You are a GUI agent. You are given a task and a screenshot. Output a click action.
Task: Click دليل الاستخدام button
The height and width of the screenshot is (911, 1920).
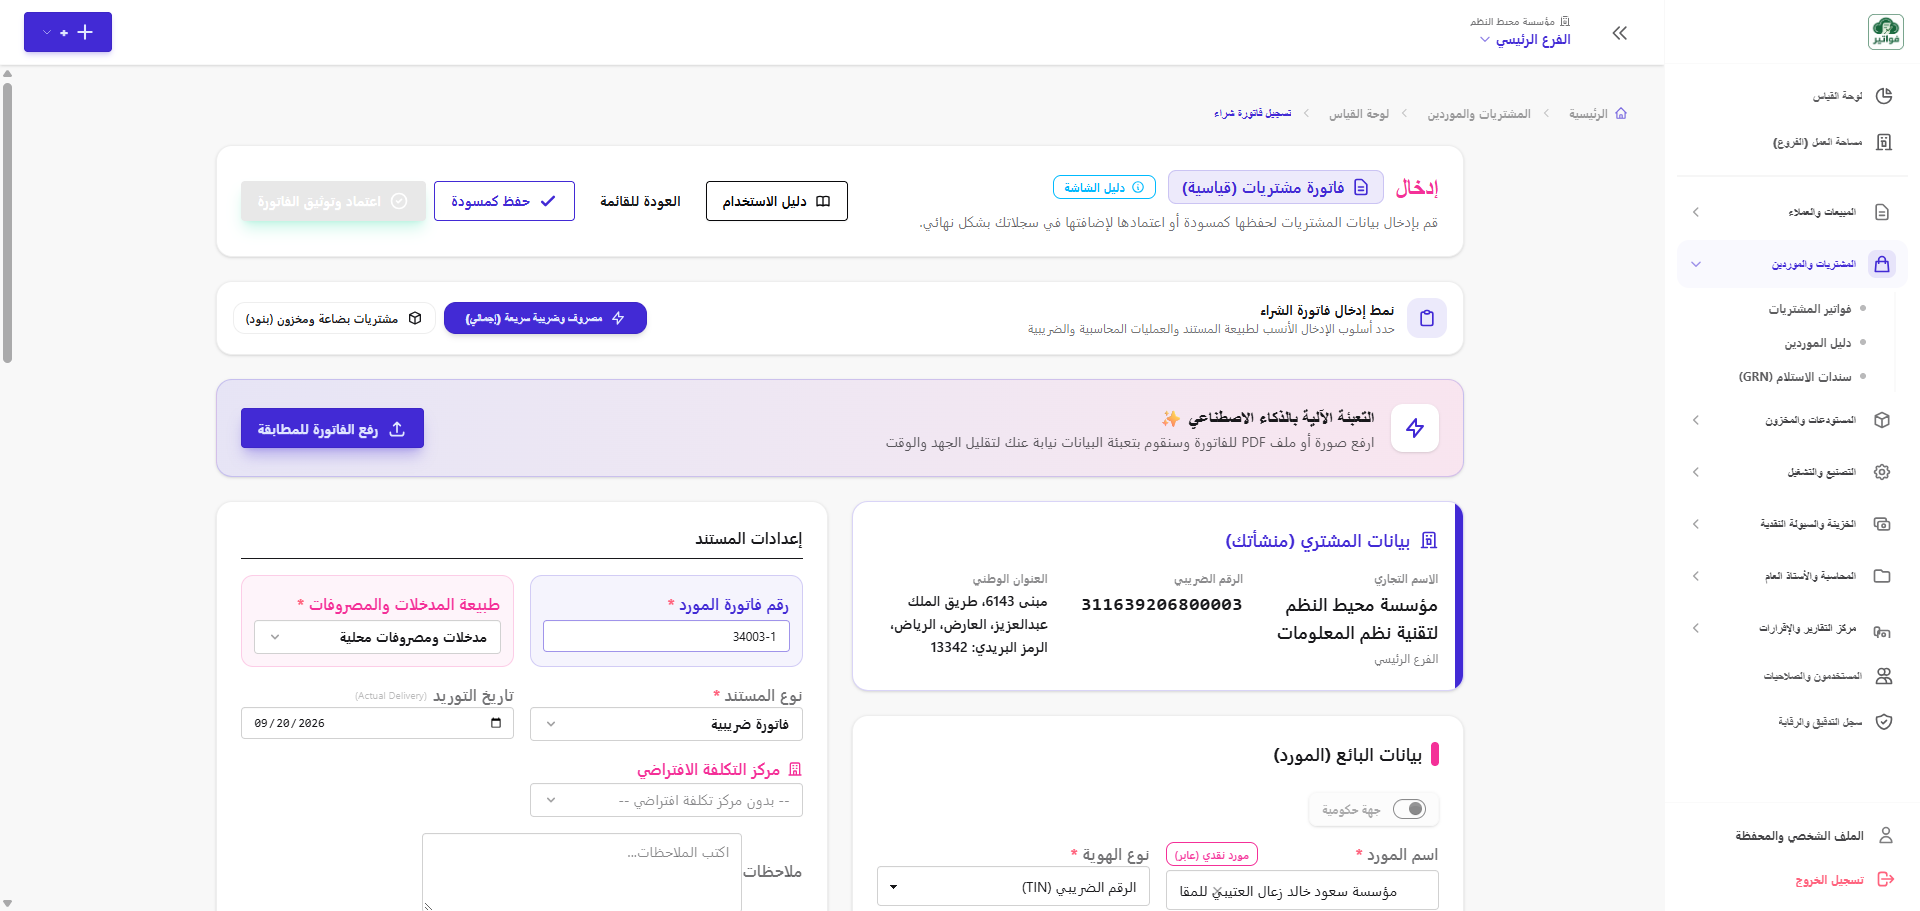(x=777, y=201)
